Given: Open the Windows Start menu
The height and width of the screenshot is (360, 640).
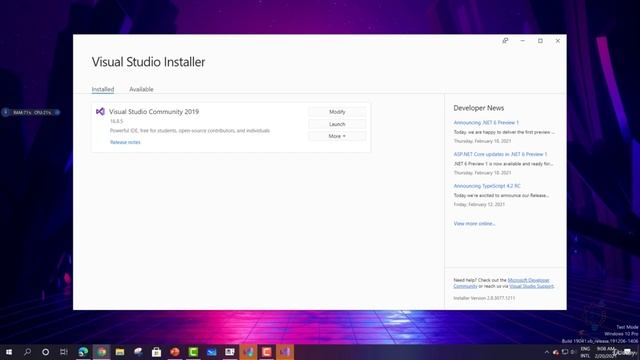Looking at the screenshot, I should coord(9,352).
